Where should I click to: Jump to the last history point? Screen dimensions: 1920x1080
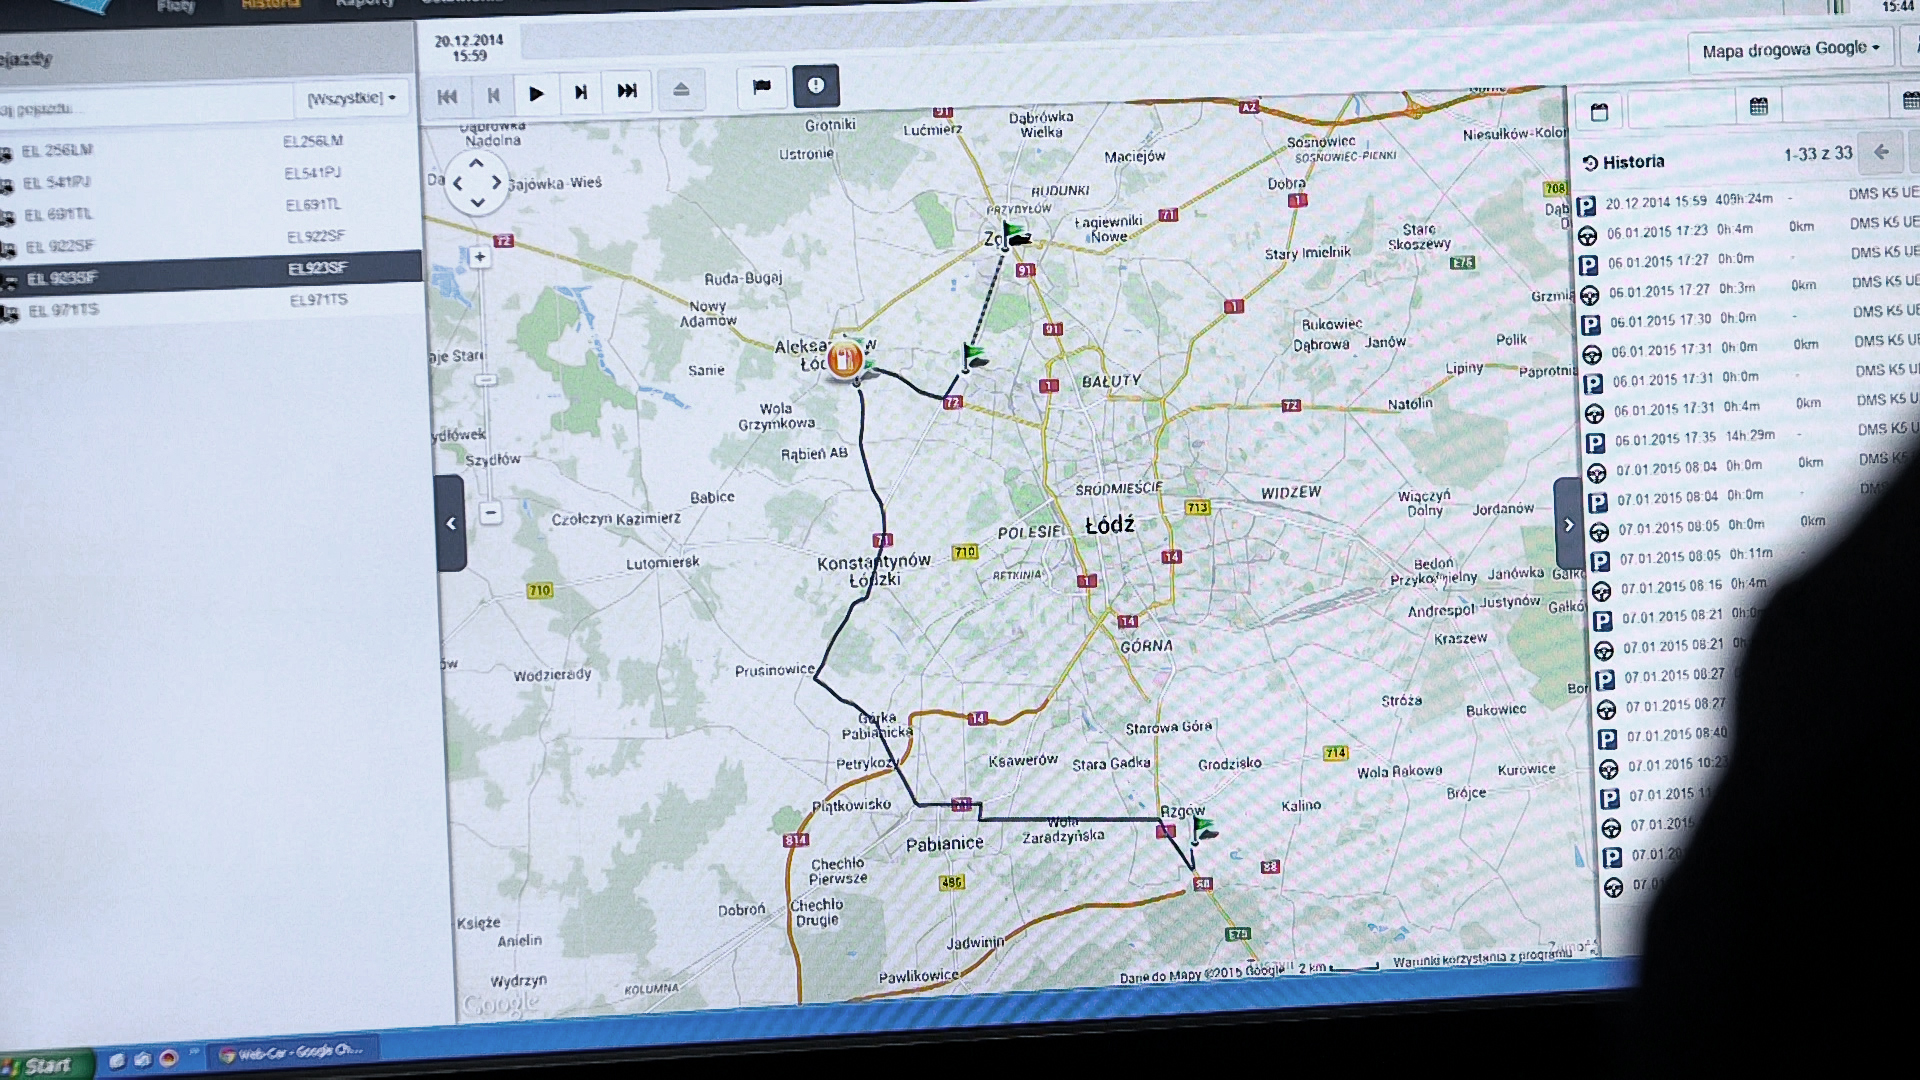[x=627, y=92]
